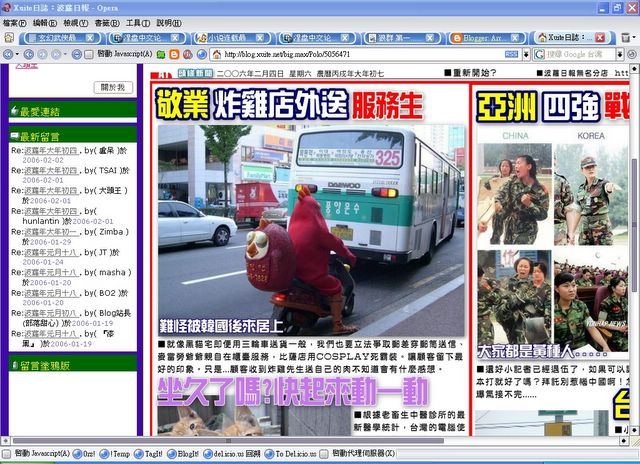Click into the Google search field
The image size is (640, 464).
coord(580,54)
